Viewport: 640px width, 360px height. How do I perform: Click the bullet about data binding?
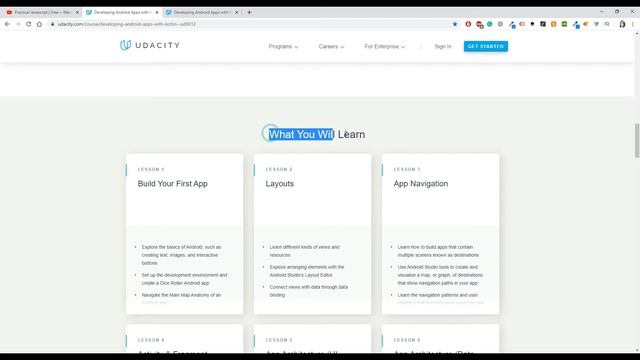pos(309,291)
